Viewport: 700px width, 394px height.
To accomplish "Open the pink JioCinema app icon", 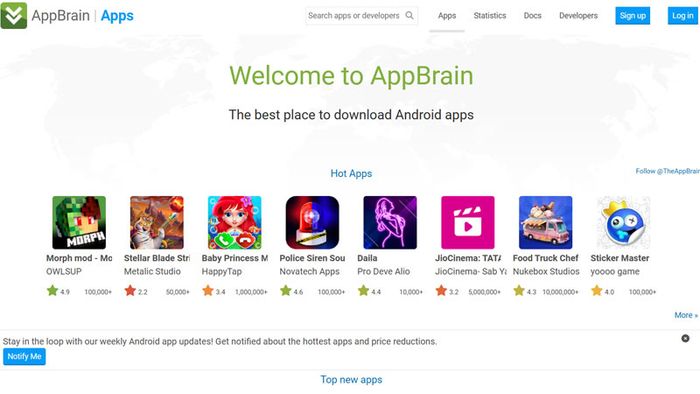I will [467, 222].
